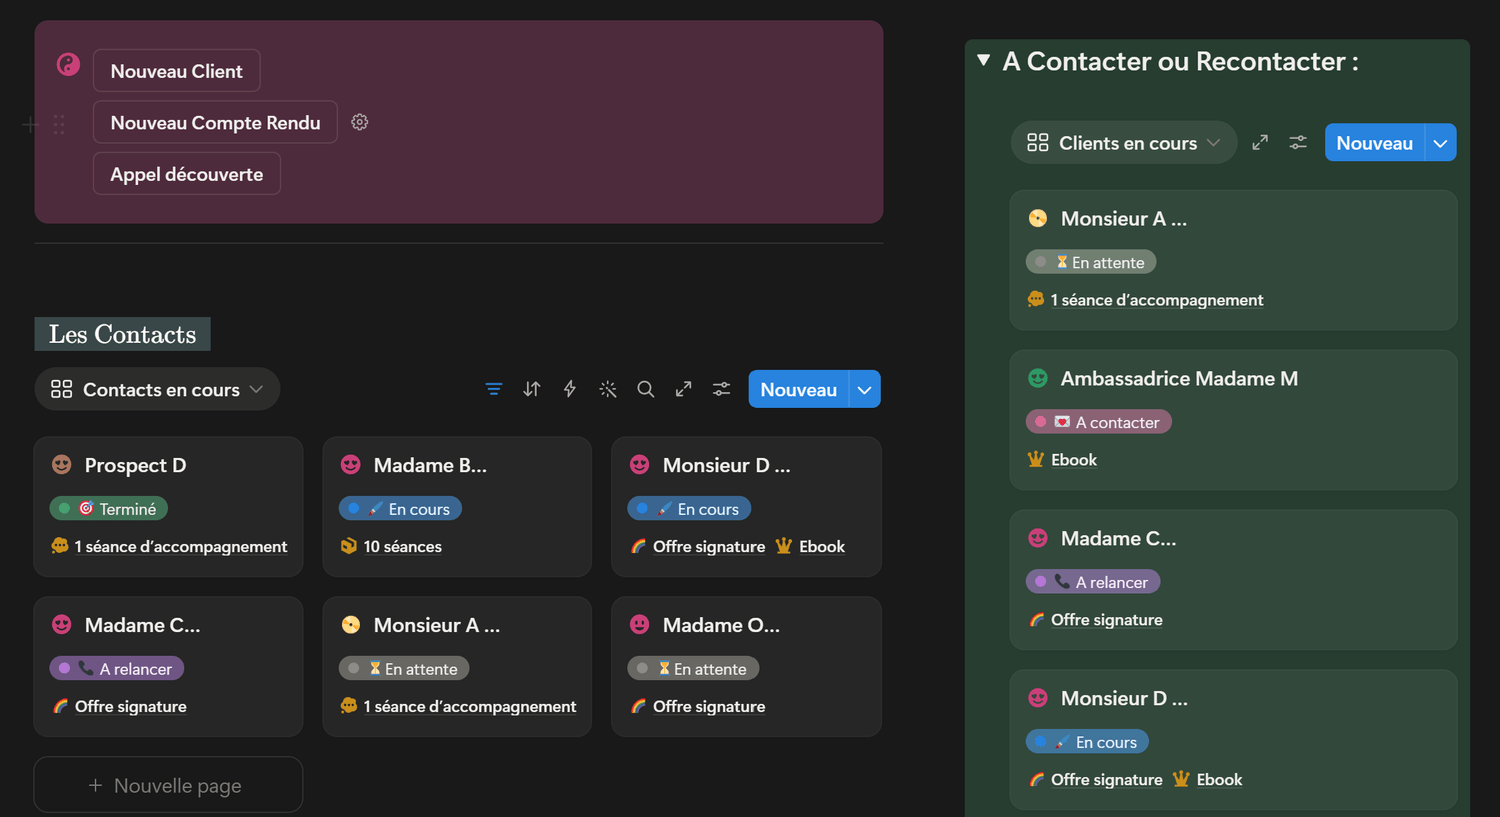Click the Nouveau Compte Rendu button
The image size is (1500, 817).
215,122
